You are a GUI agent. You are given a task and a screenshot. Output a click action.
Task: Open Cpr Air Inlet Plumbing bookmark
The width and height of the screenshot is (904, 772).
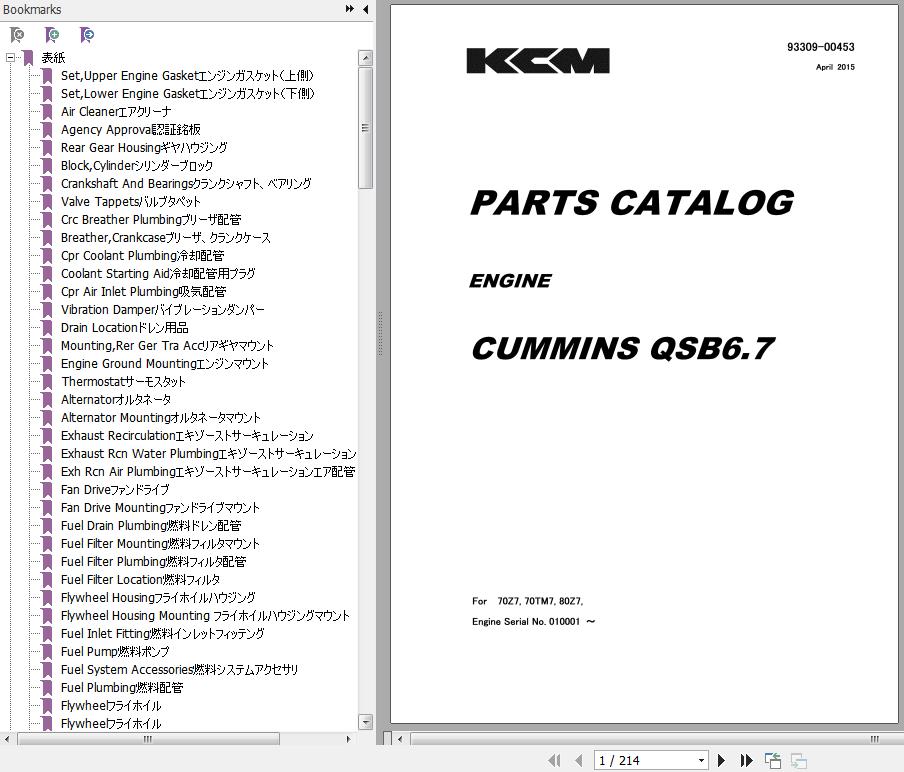[x=144, y=292]
